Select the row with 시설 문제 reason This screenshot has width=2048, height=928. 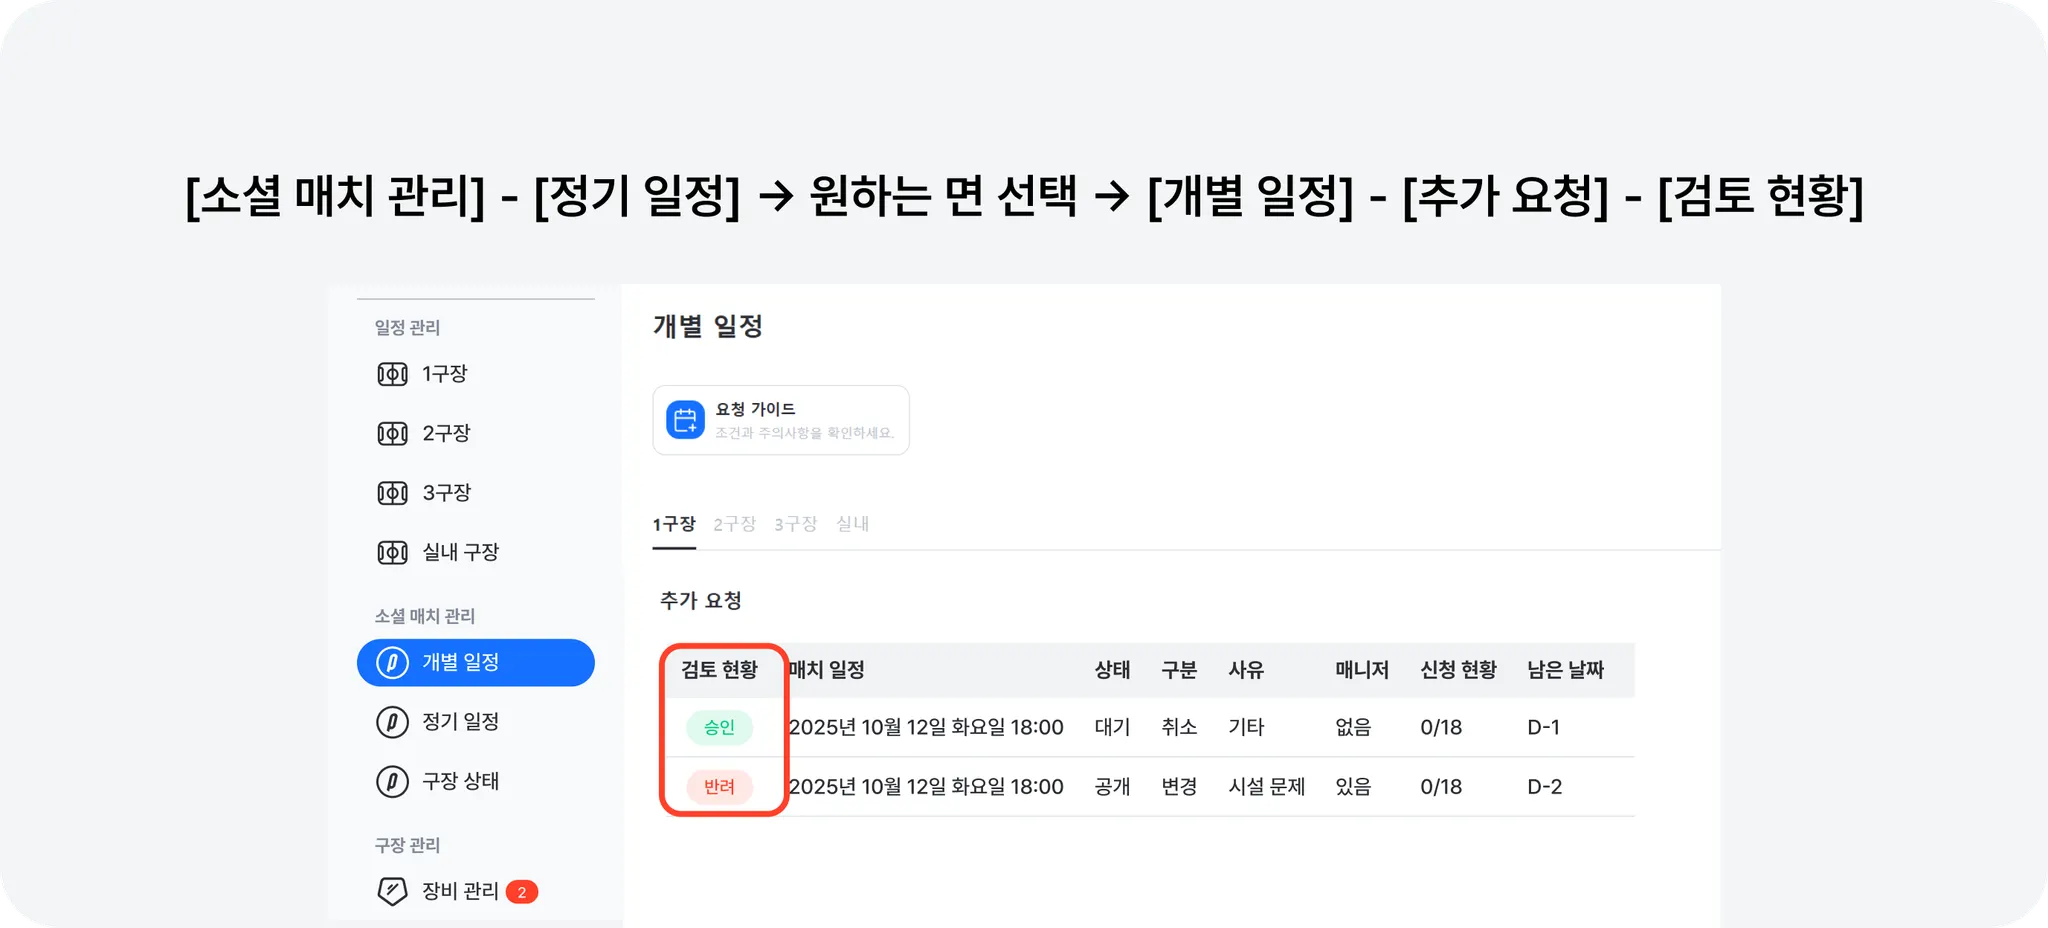[x=1266, y=787]
